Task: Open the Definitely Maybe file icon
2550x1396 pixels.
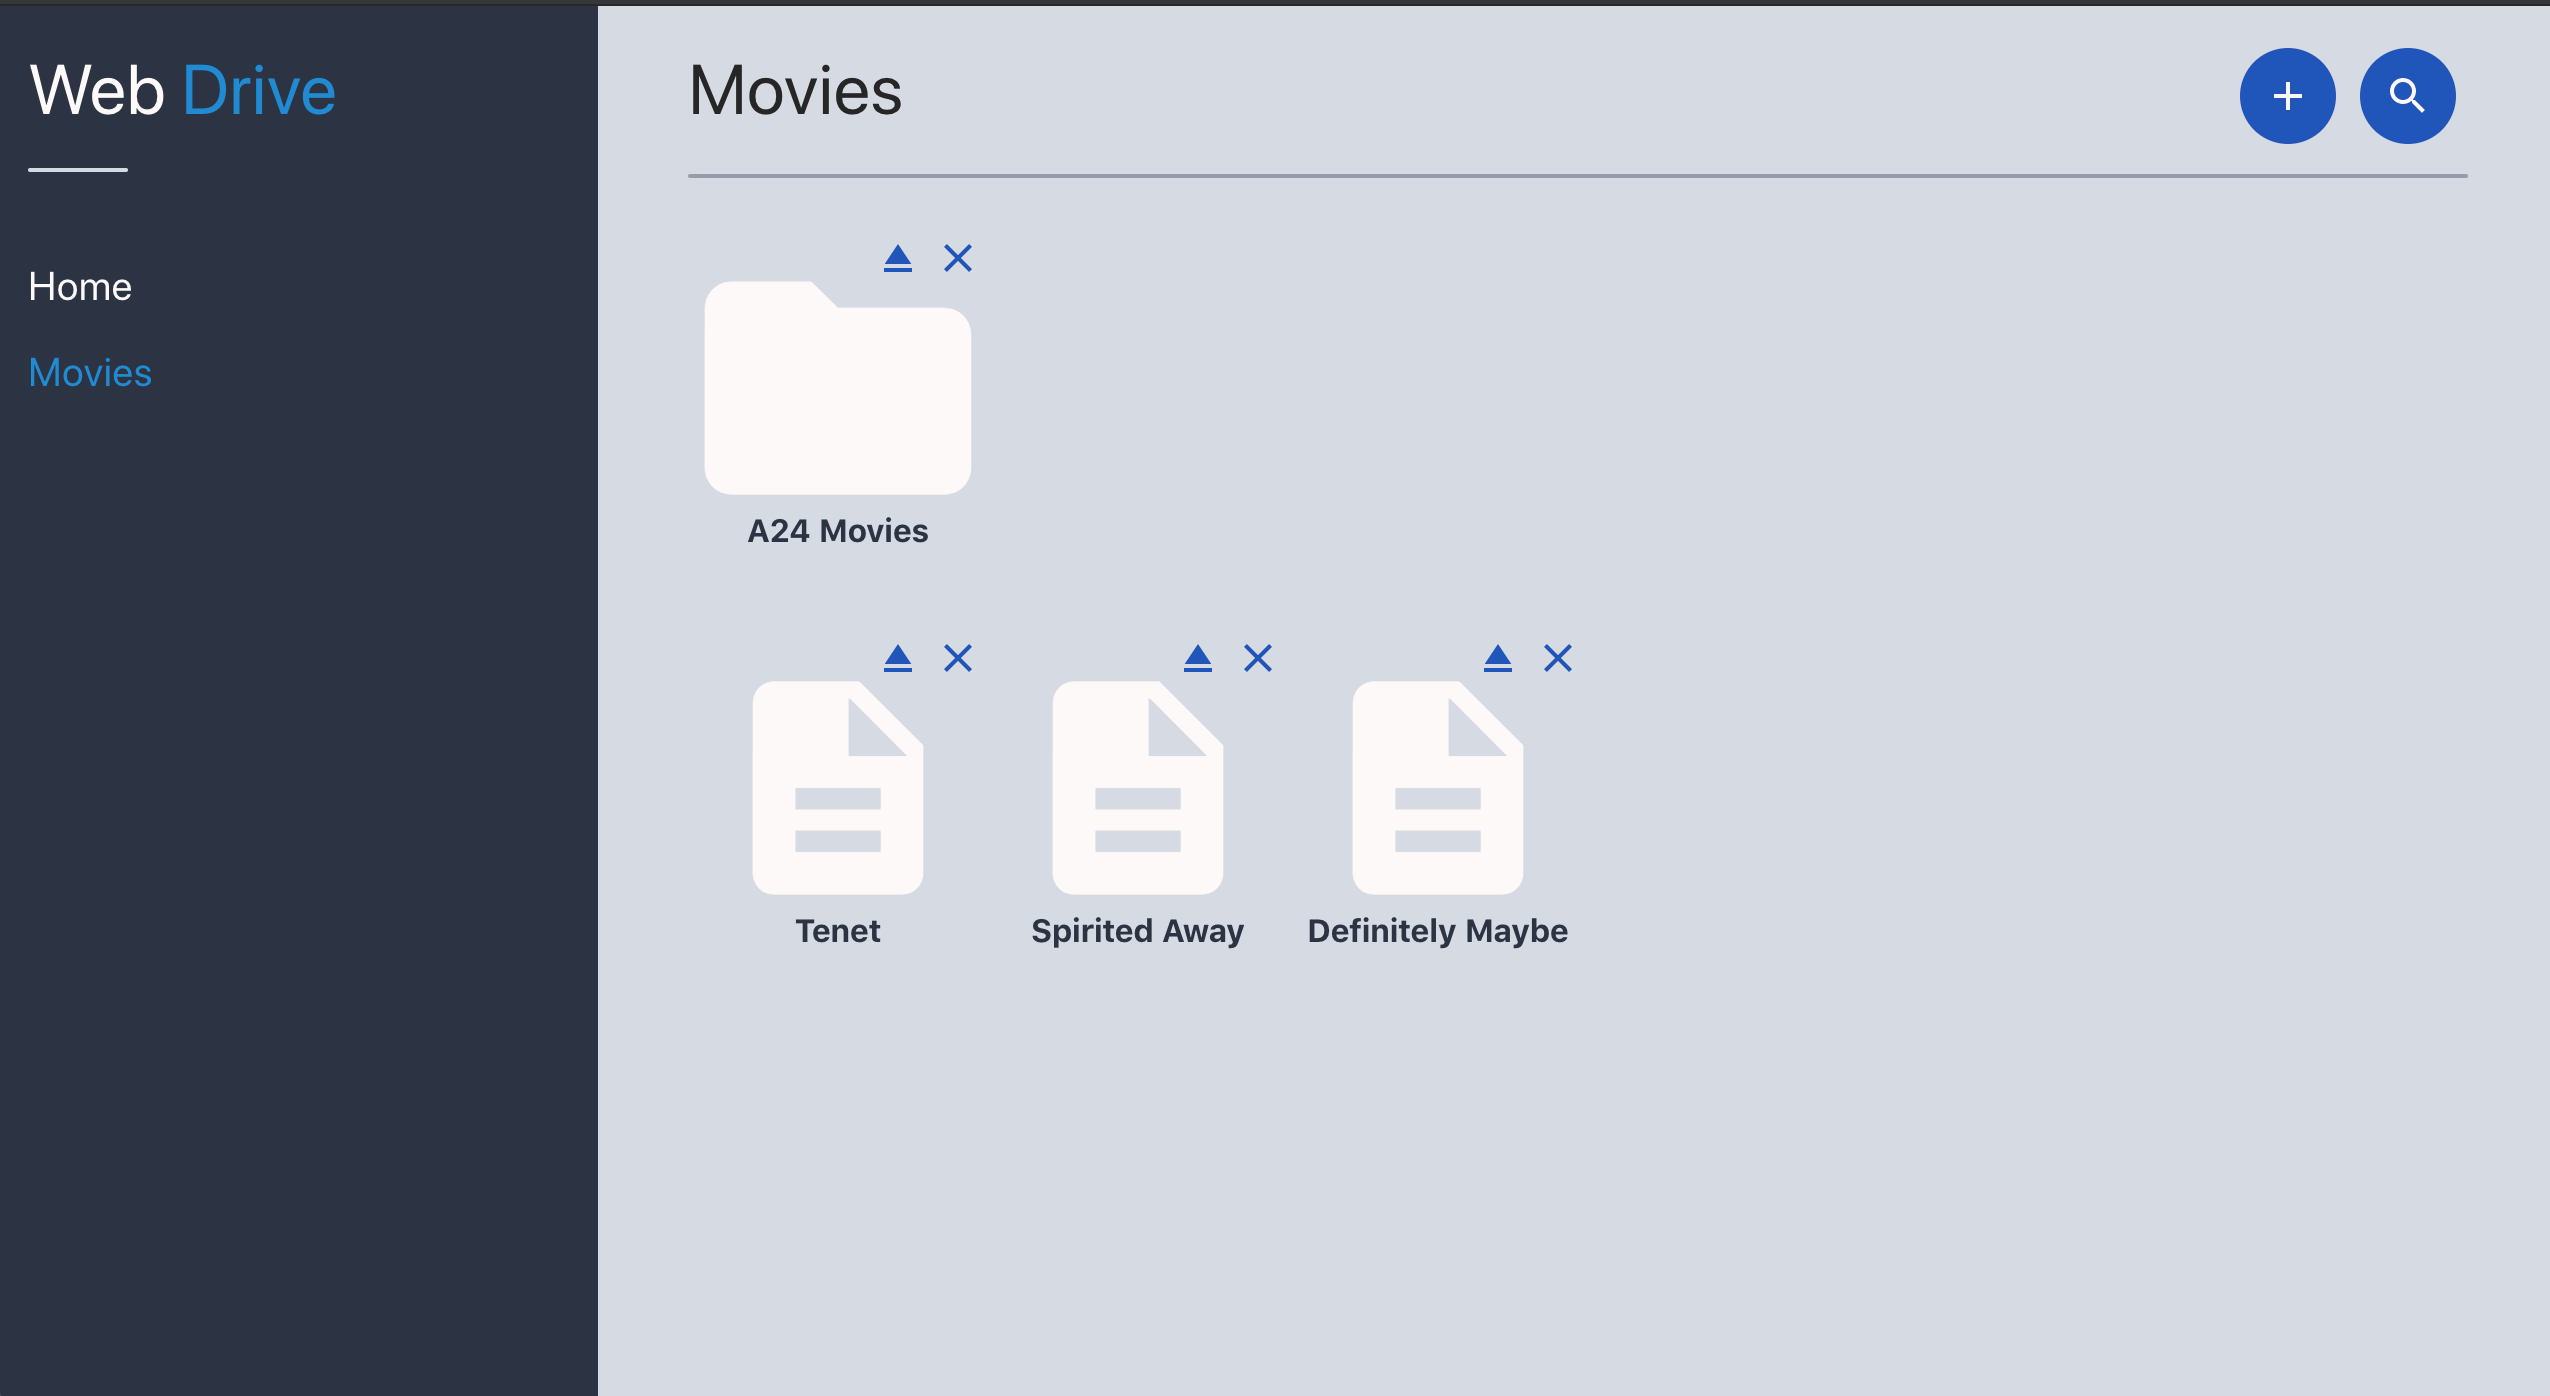Action: [1438, 788]
